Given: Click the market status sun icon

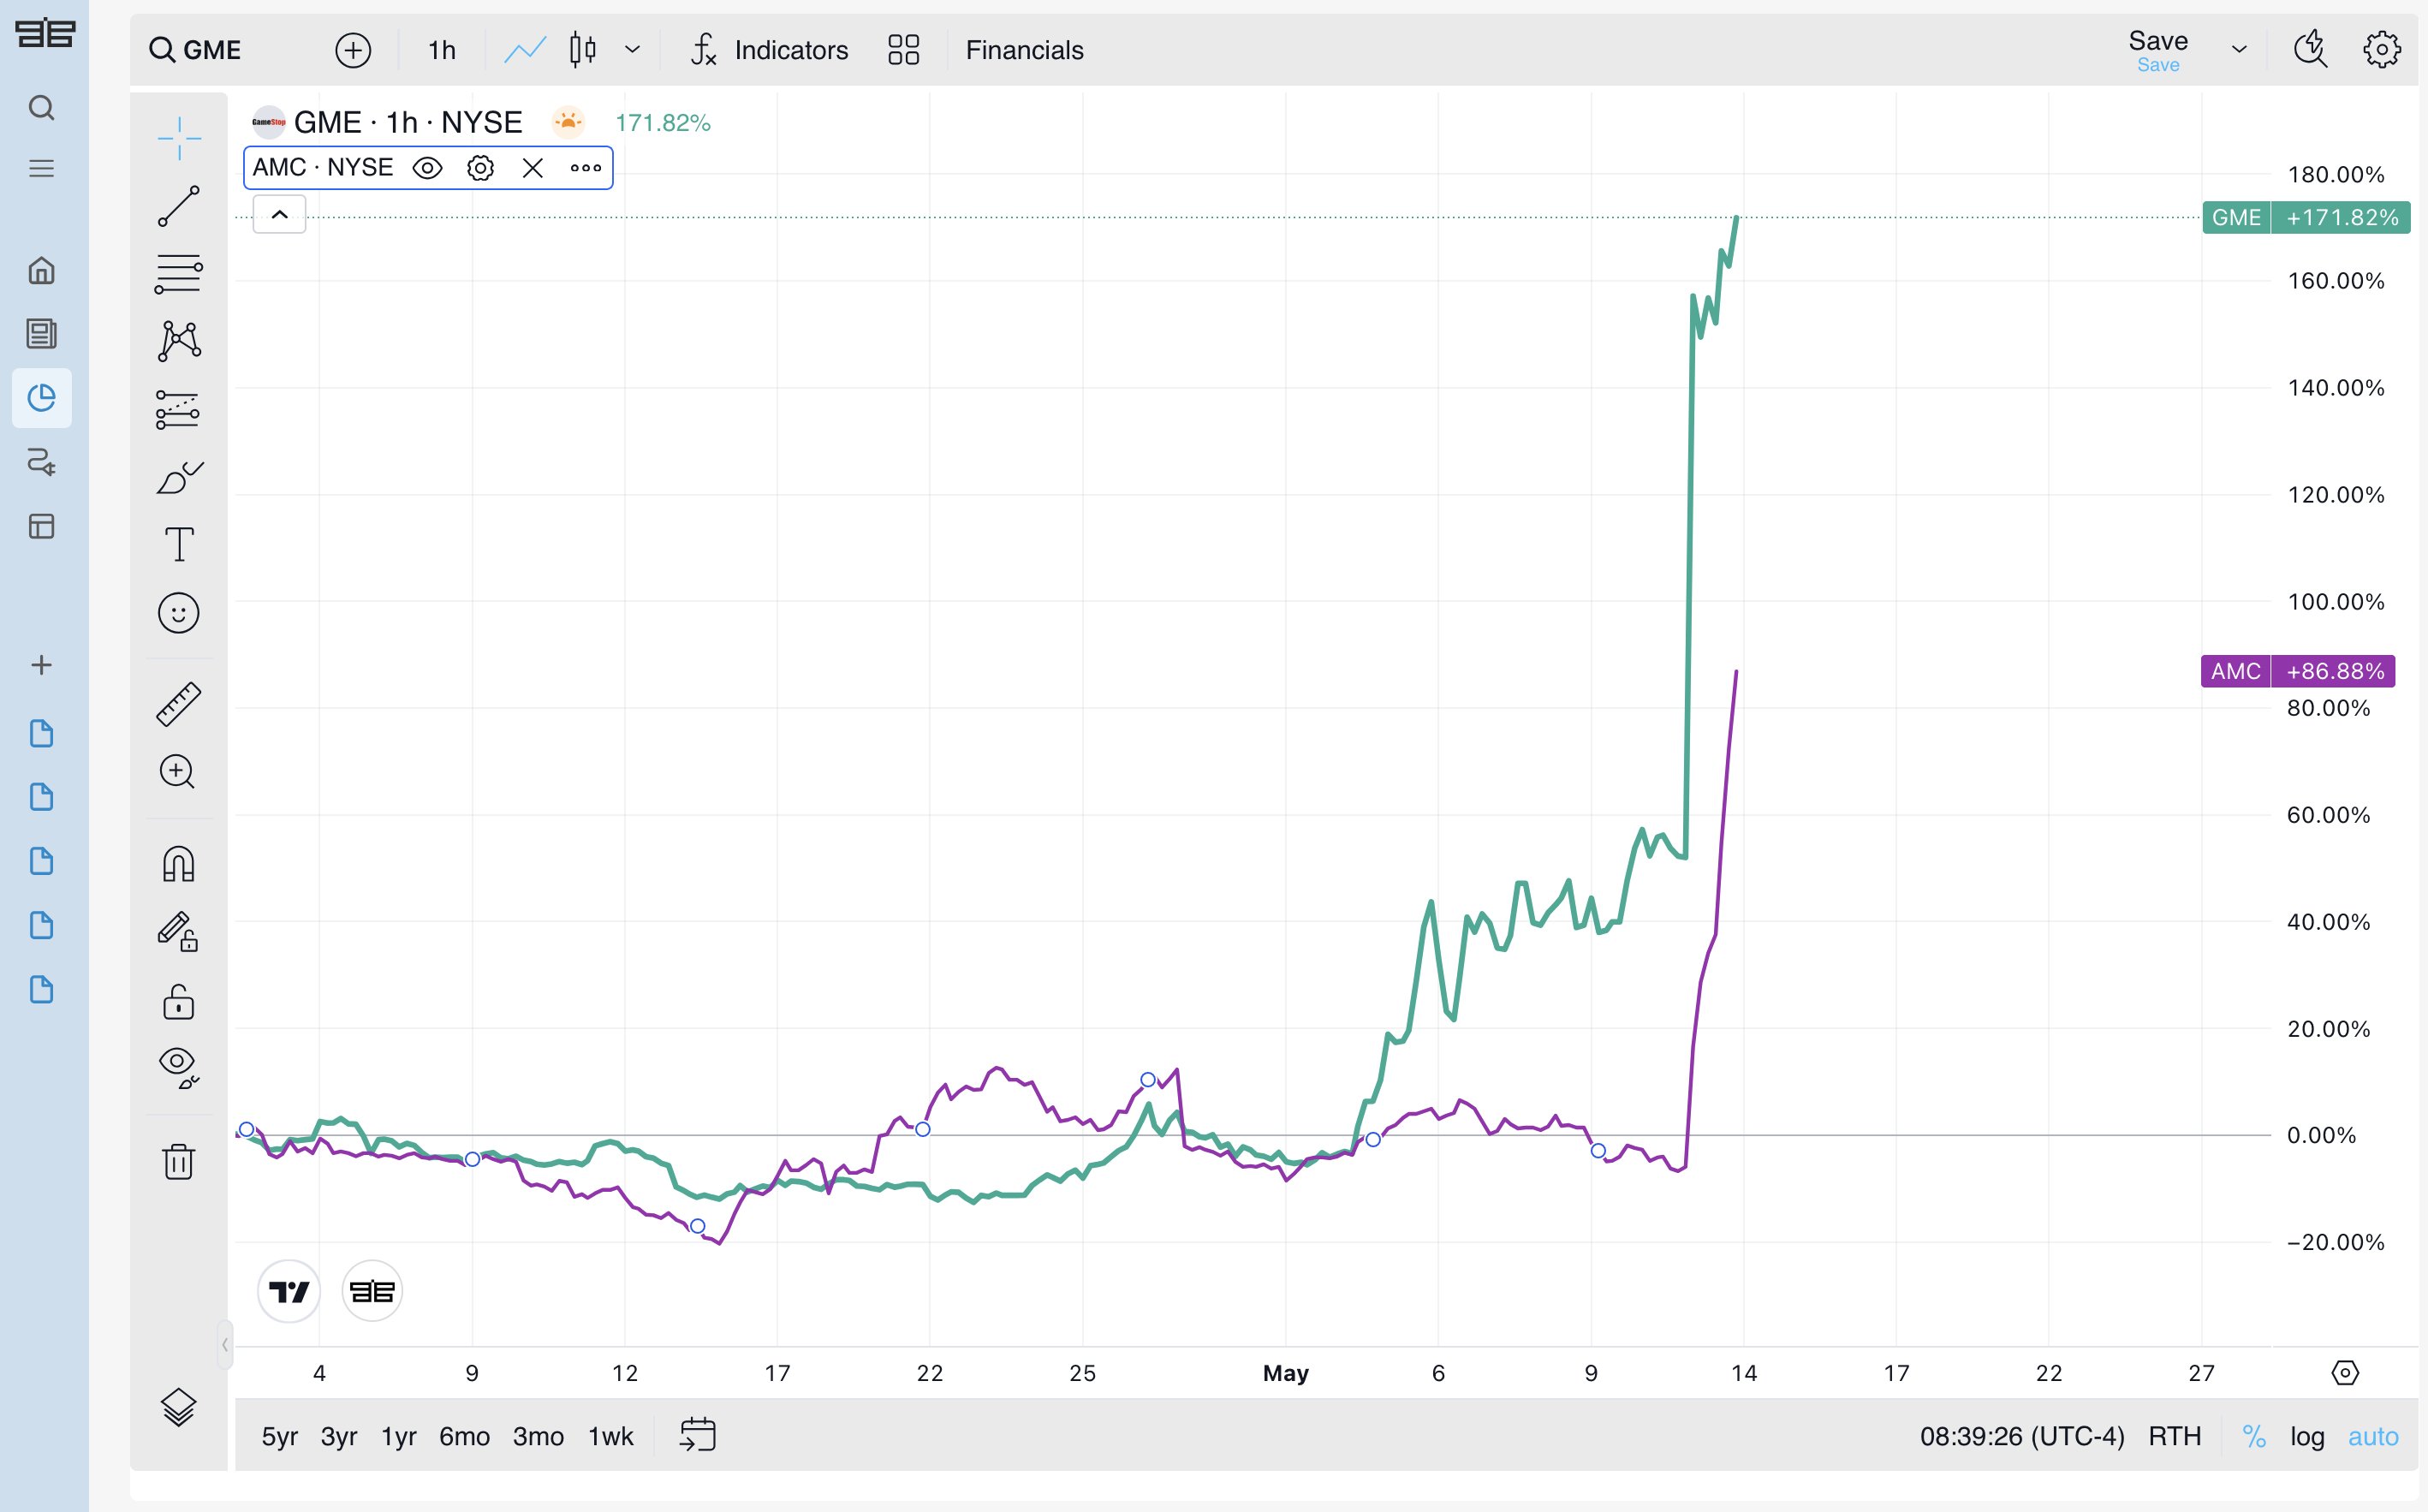Looking at the screenshot, I should [568, 122].
